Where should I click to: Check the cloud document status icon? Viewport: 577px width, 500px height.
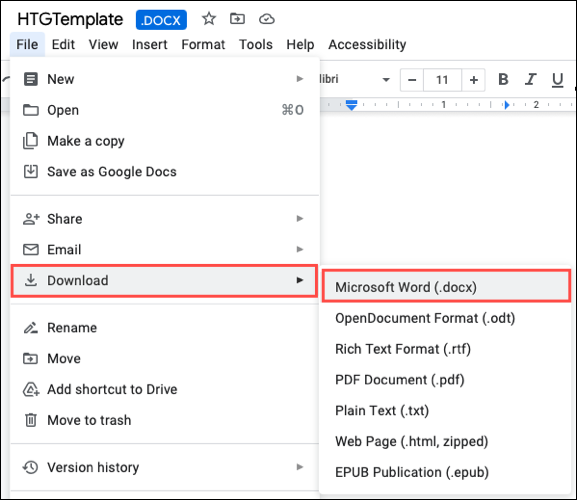point(266,19)
